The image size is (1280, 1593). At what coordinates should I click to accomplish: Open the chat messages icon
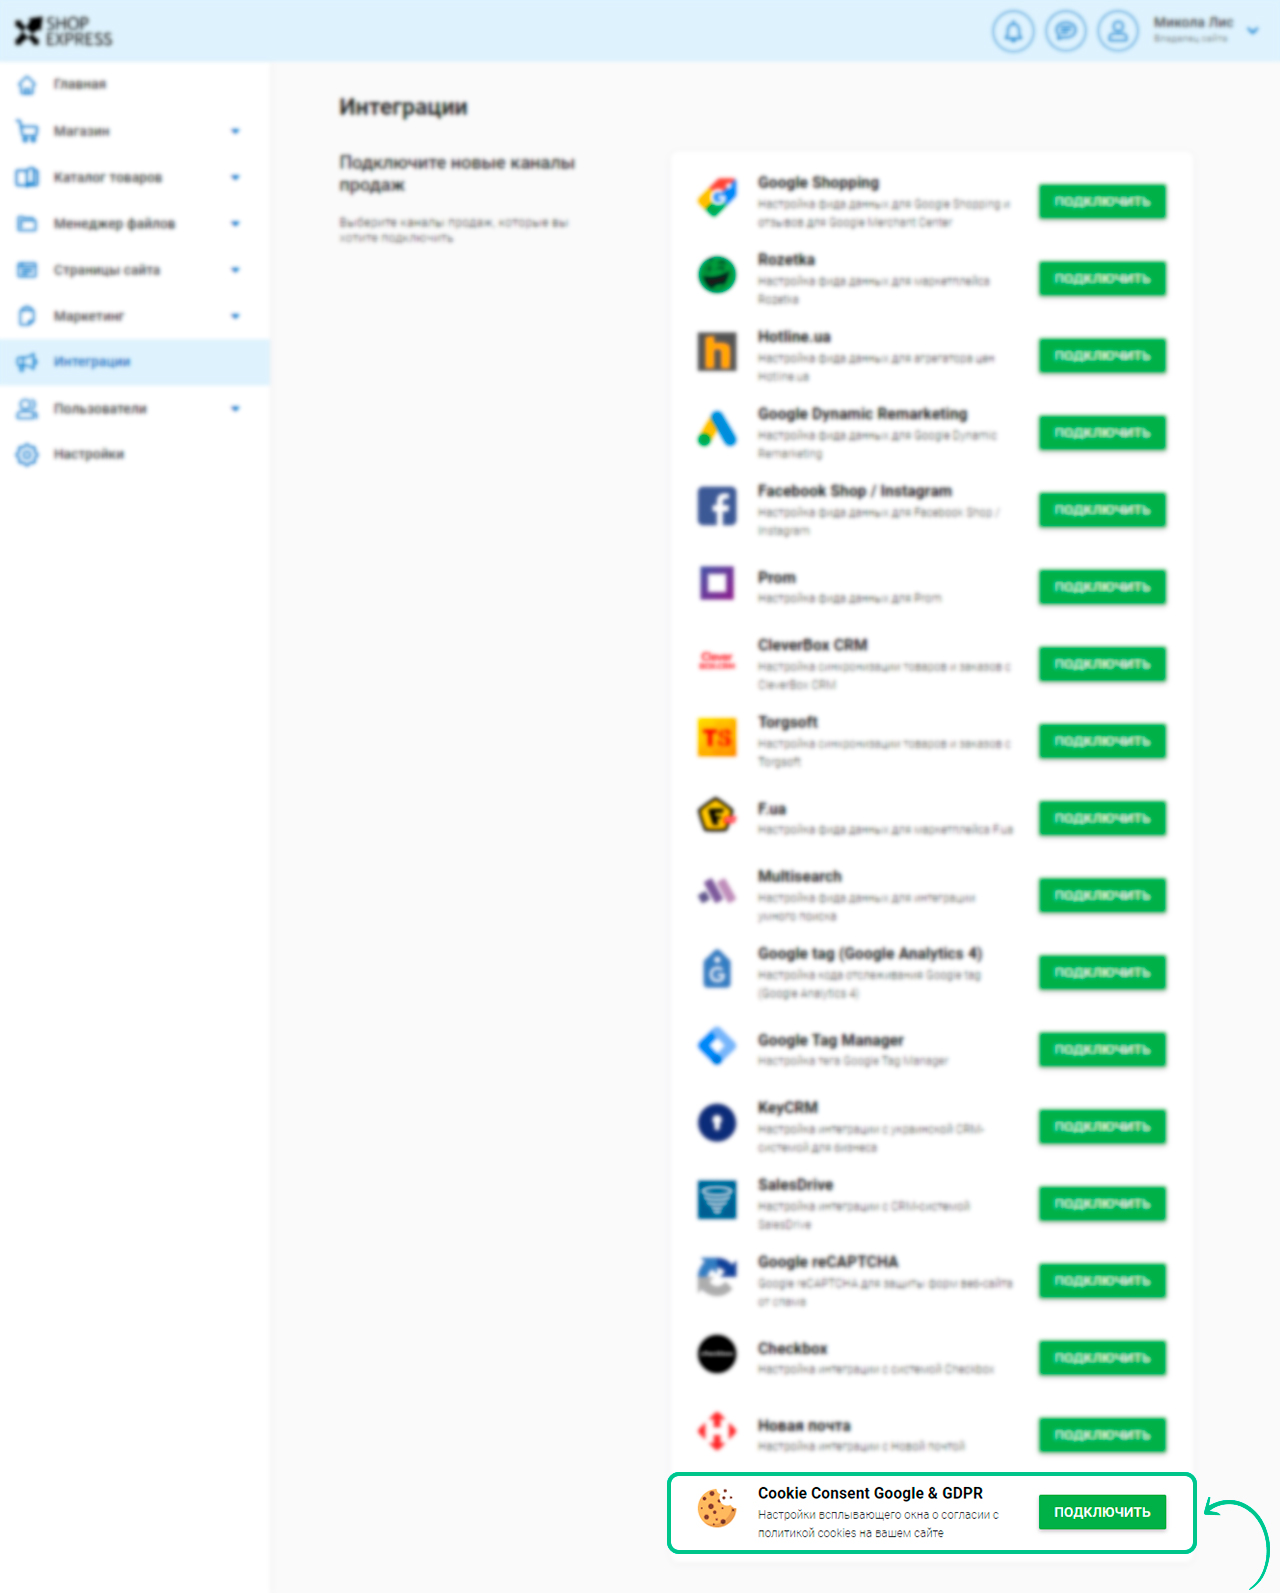[x=1066, y=31]
